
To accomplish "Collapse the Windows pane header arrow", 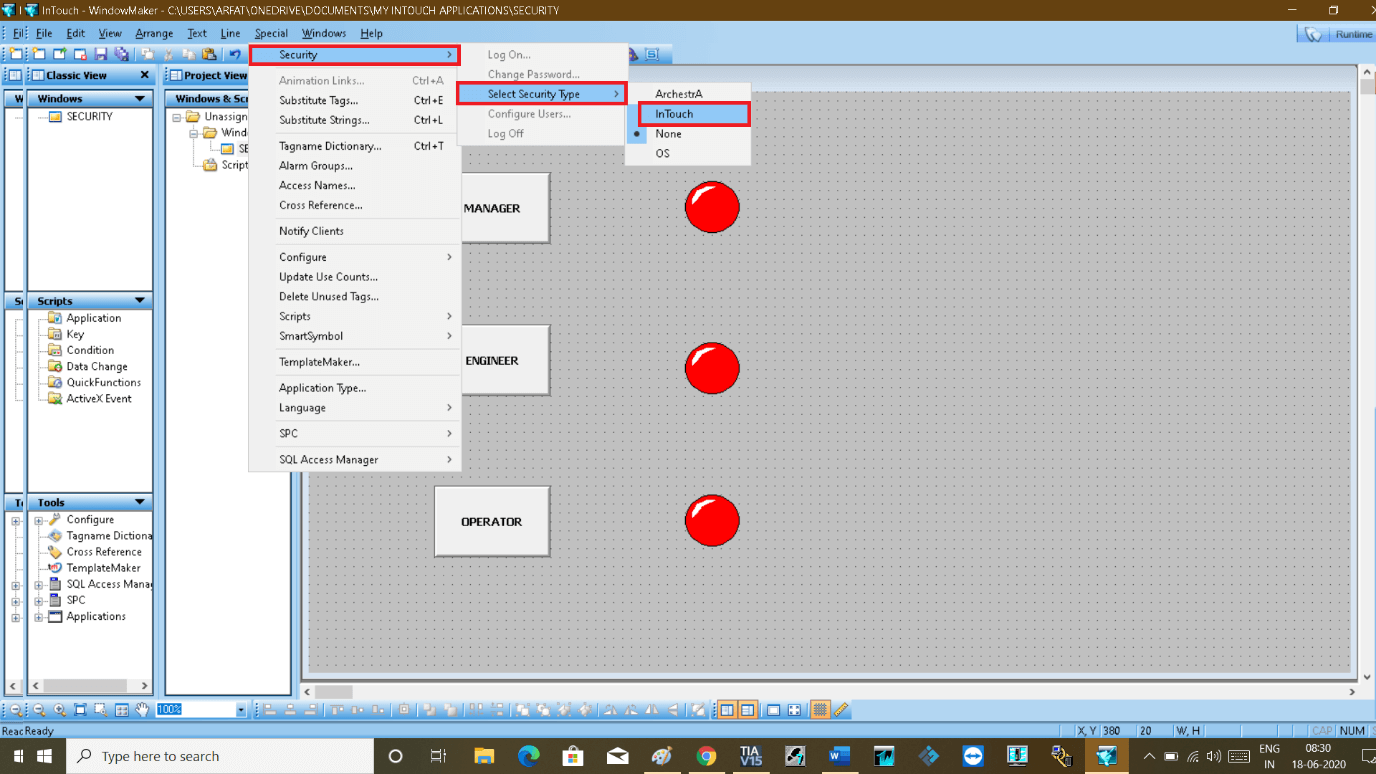I will [140, 99].
